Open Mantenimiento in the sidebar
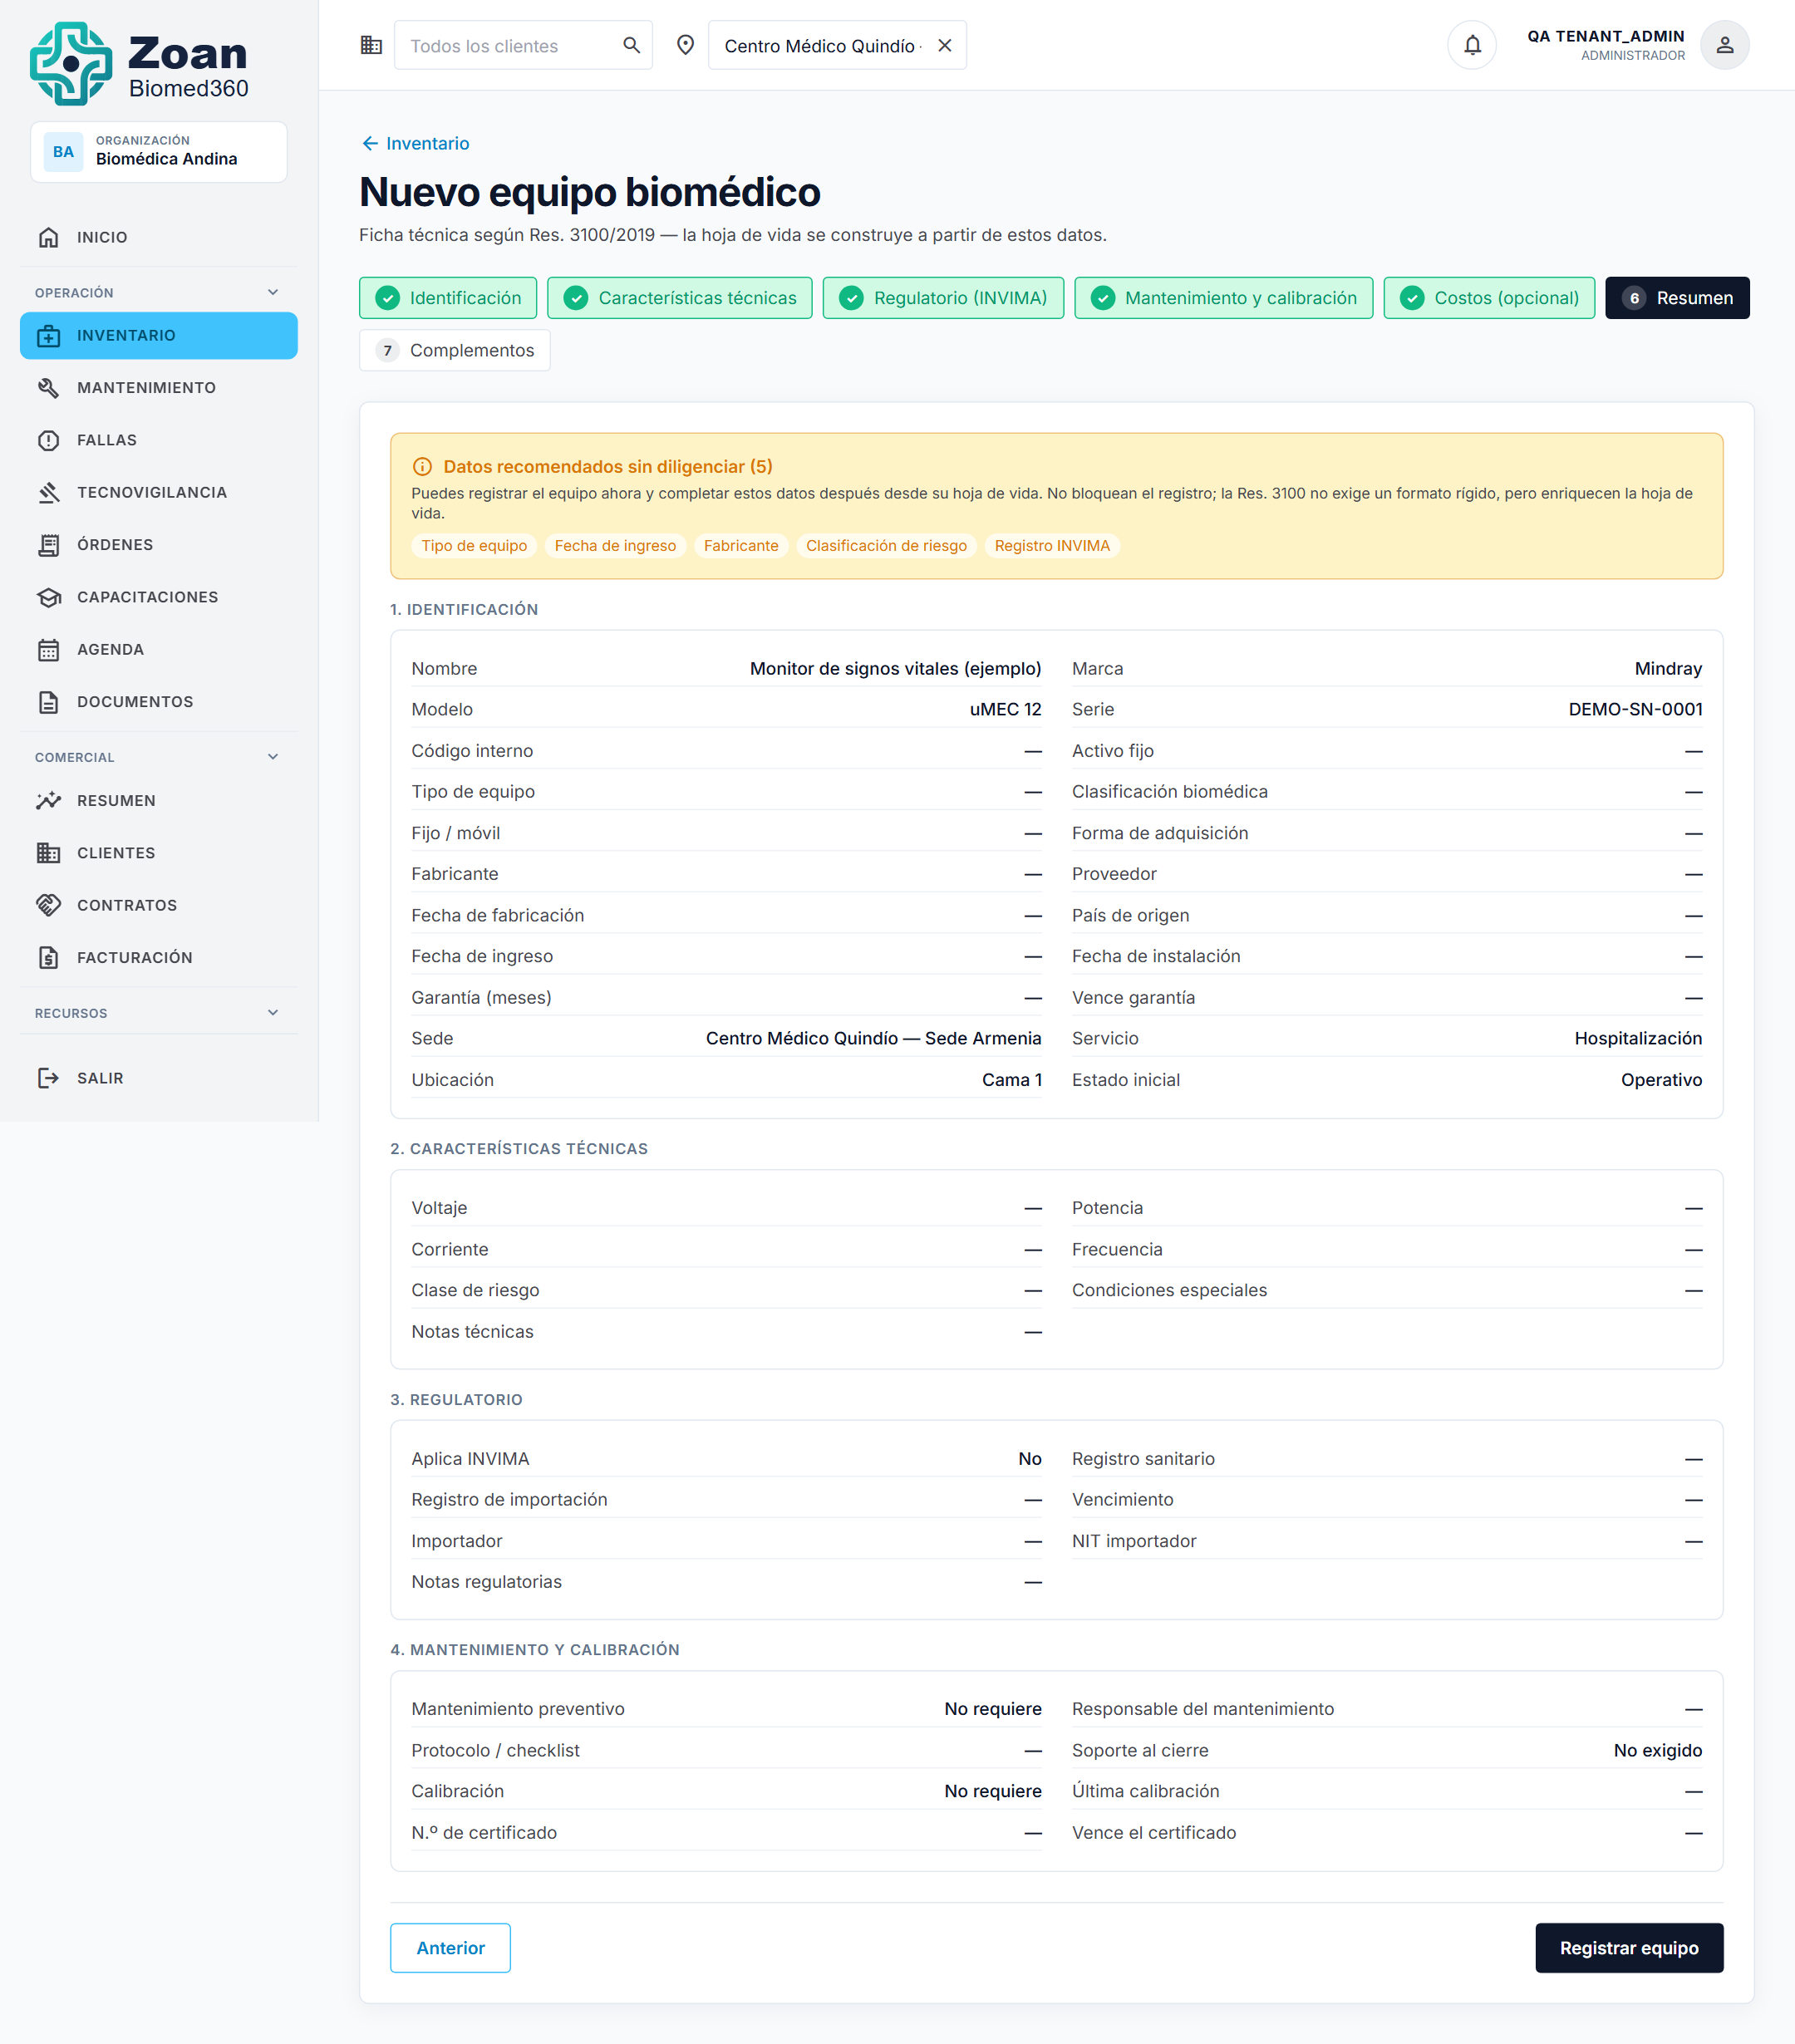Screen dimensions: 1795x2044 (x=159, y=388)
